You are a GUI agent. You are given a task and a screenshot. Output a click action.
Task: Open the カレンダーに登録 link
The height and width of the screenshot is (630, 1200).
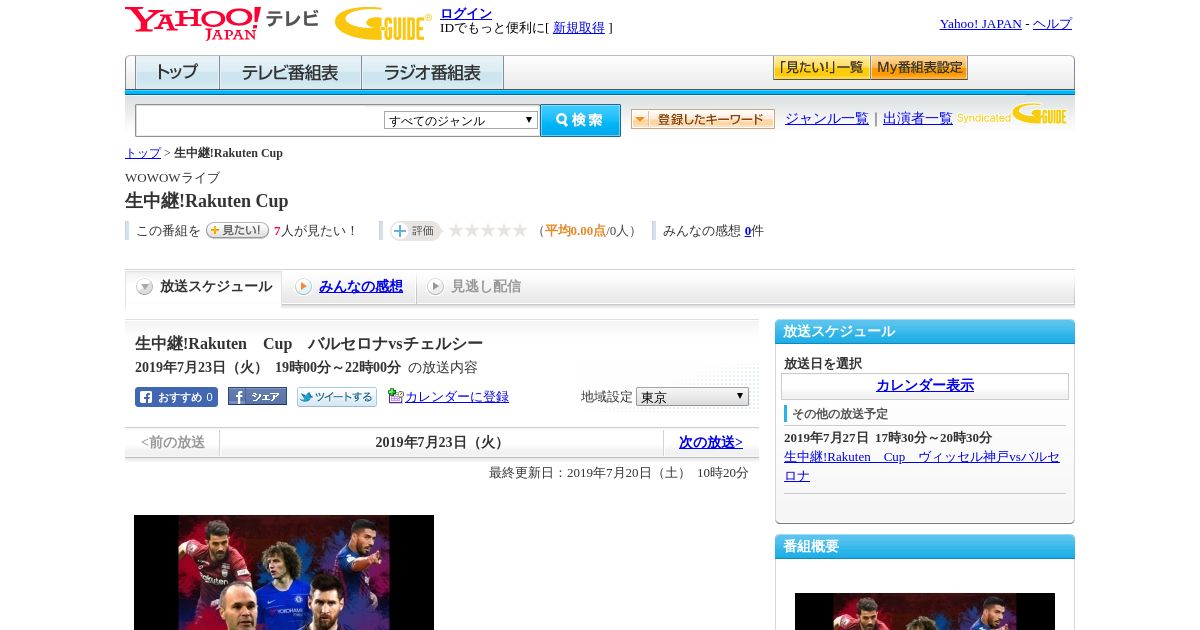457,397
